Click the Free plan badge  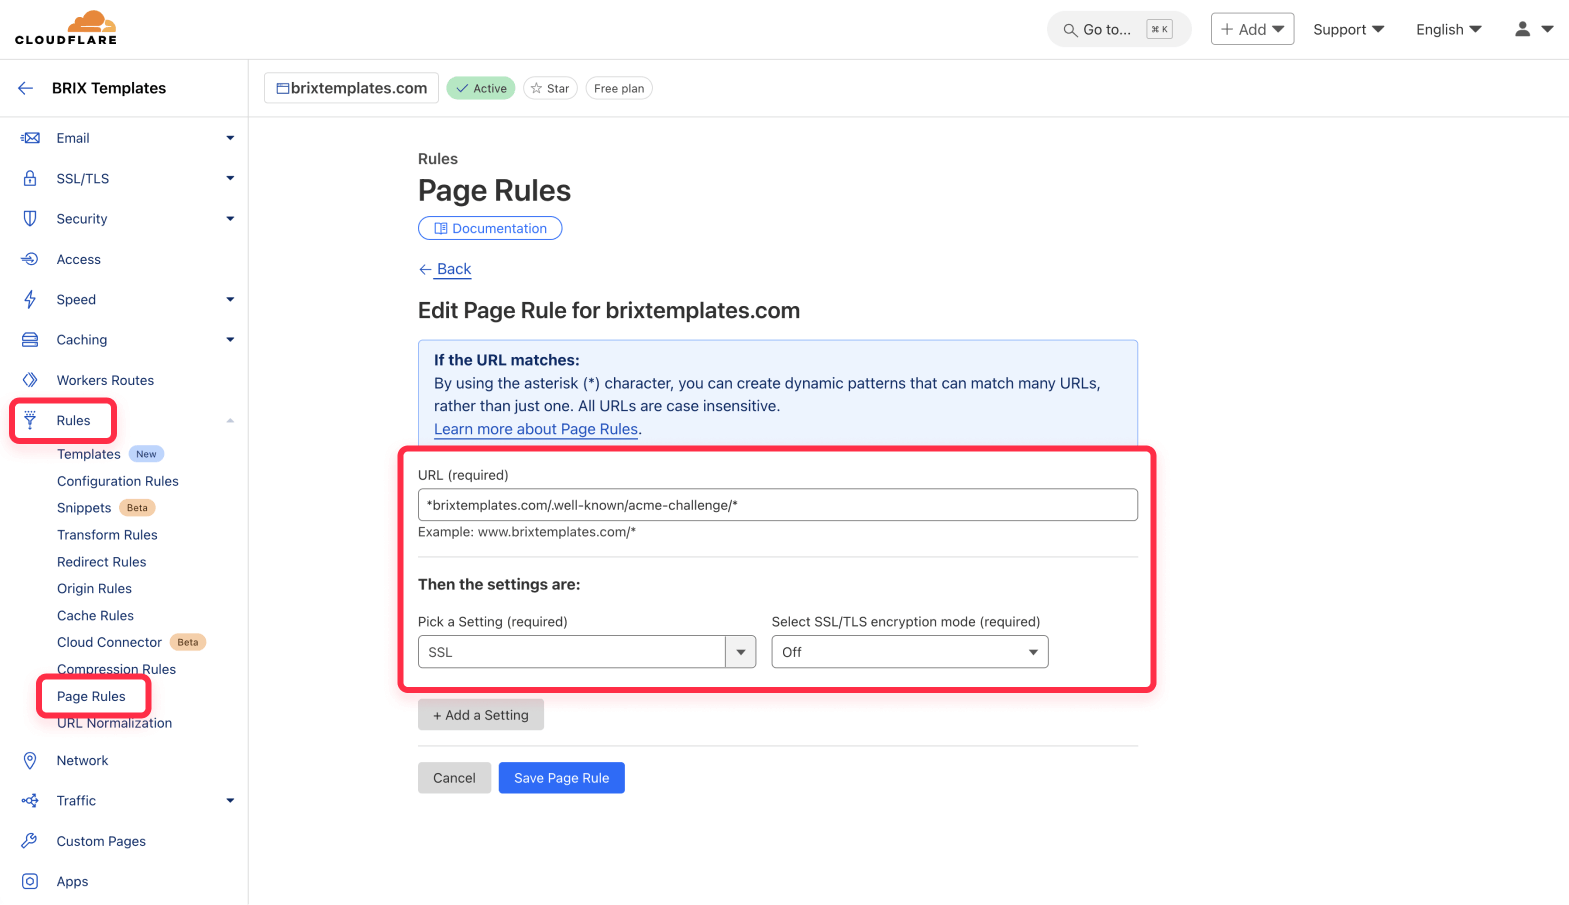tap(619, 88)
